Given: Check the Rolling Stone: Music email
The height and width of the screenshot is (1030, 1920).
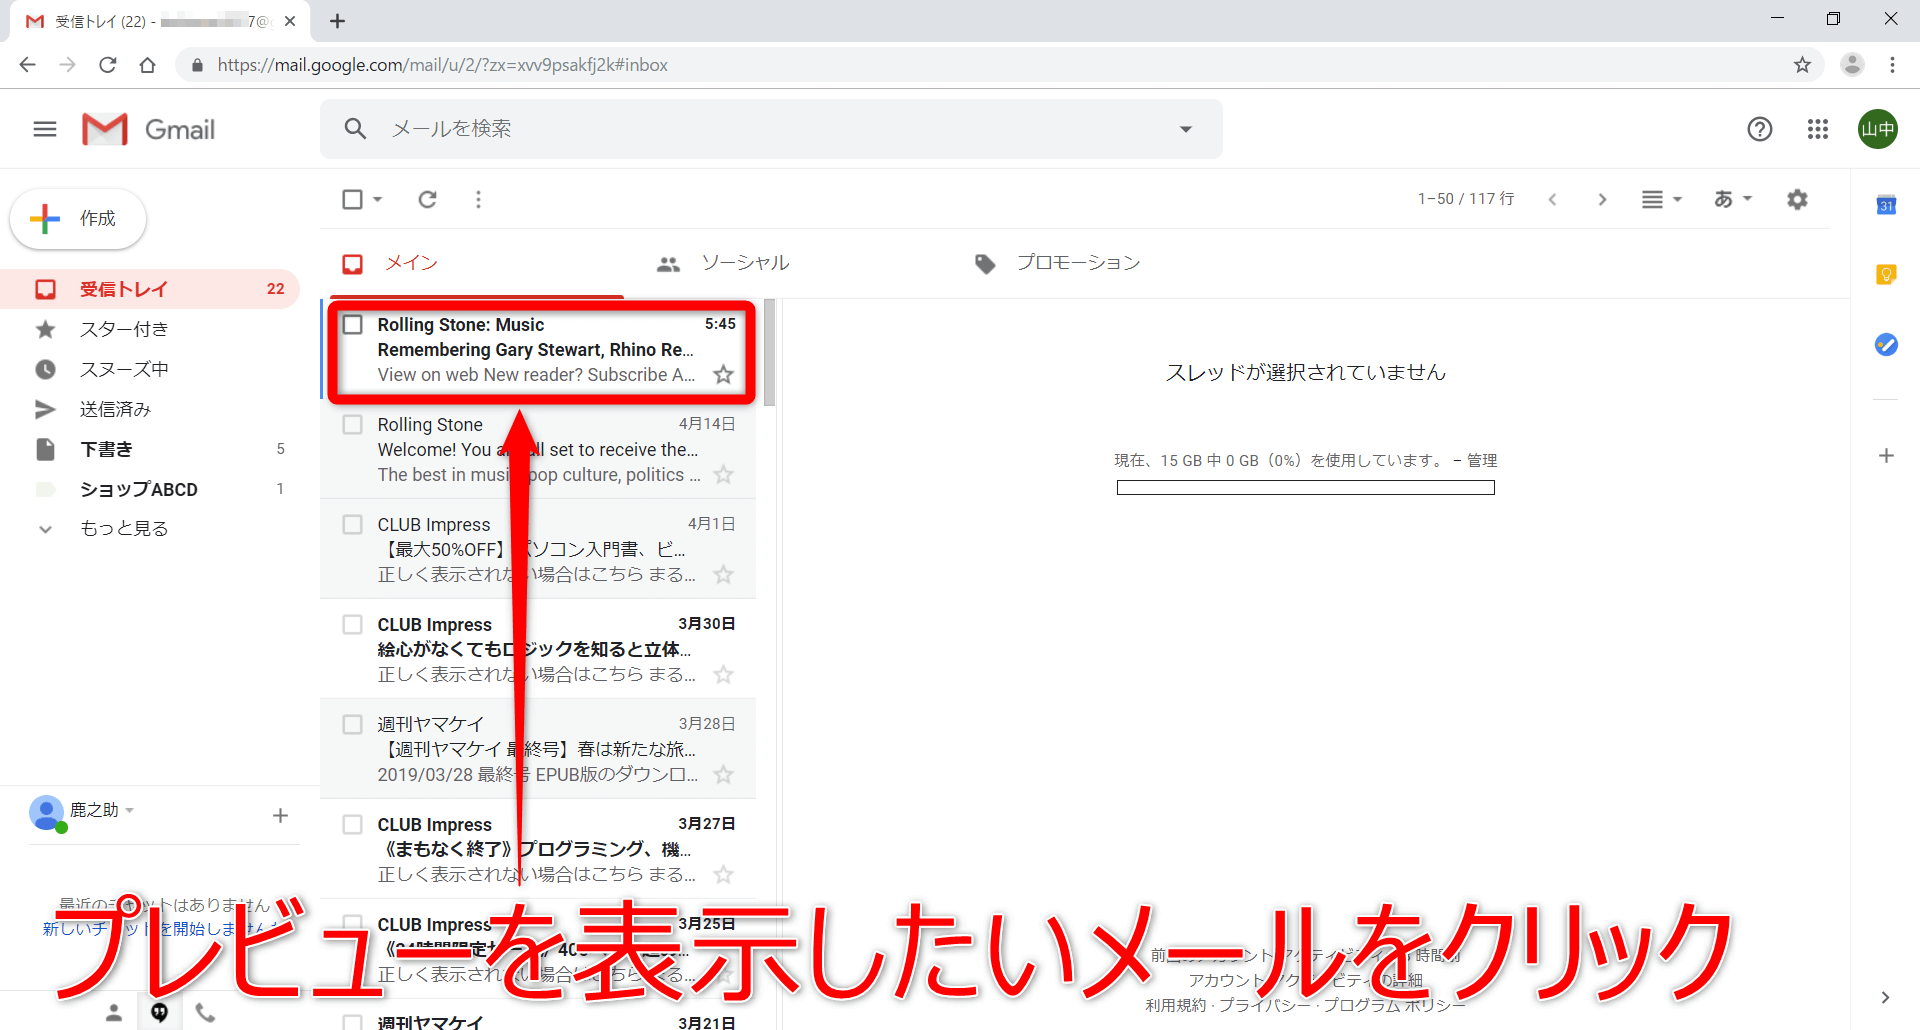Looking at the screenshot, I should (352, 324).
